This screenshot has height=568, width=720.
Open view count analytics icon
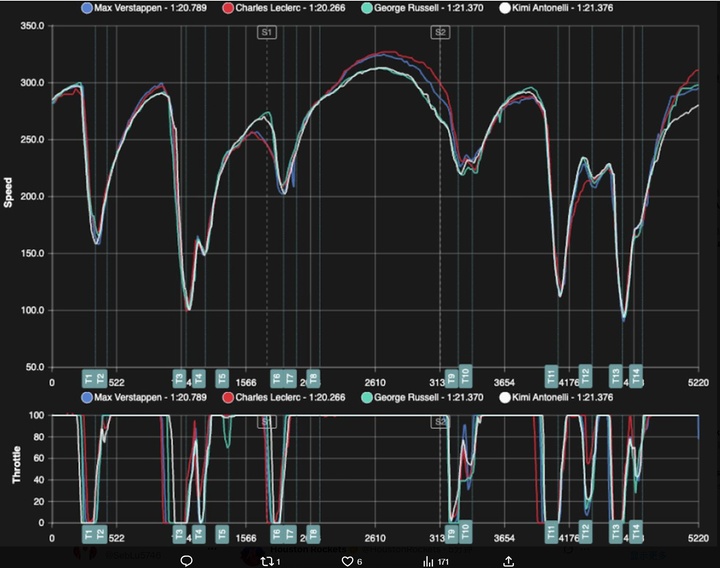pos(429,560)
